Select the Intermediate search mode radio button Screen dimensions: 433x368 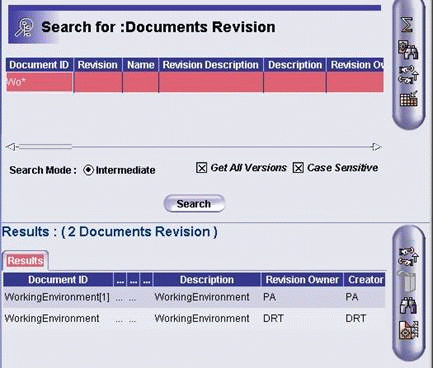(88, 170)
